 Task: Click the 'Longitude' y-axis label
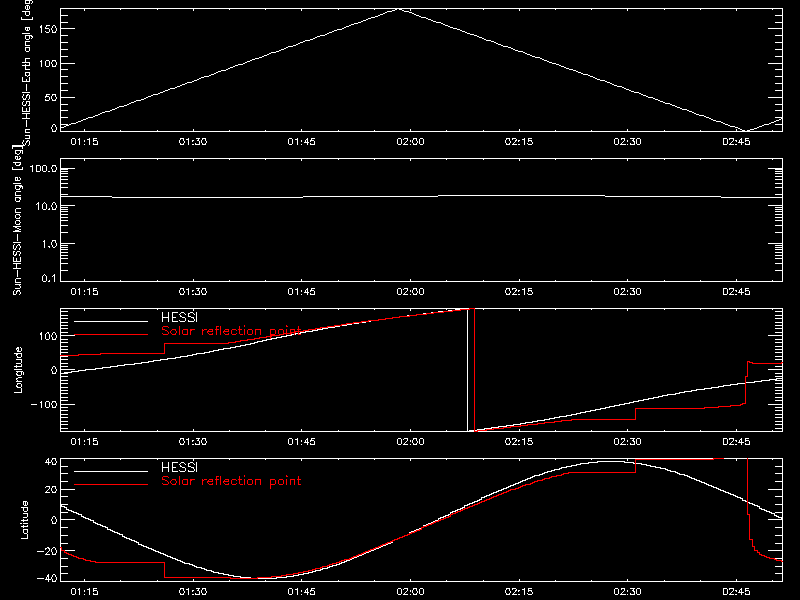tap(18, 370)
